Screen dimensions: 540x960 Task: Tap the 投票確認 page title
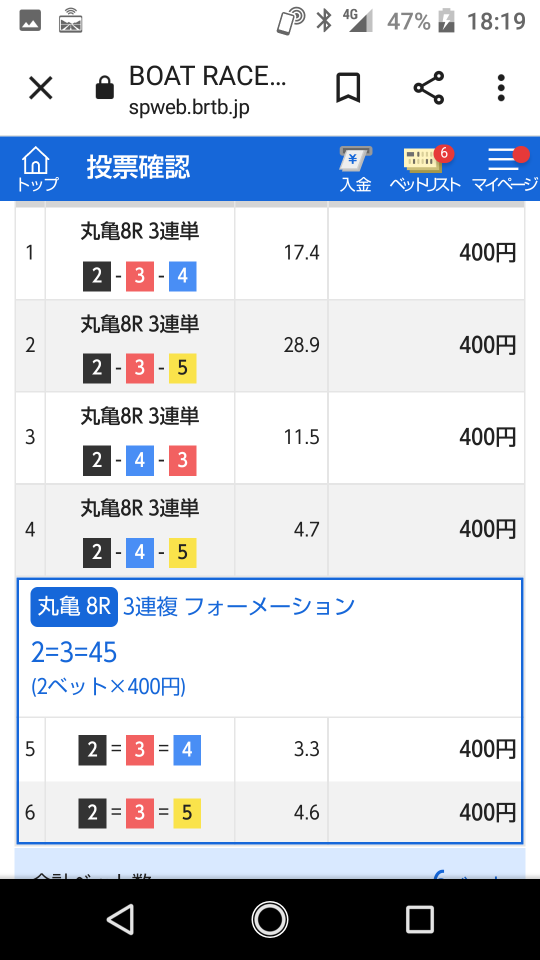pyautogui.click(x=138, y=167)
